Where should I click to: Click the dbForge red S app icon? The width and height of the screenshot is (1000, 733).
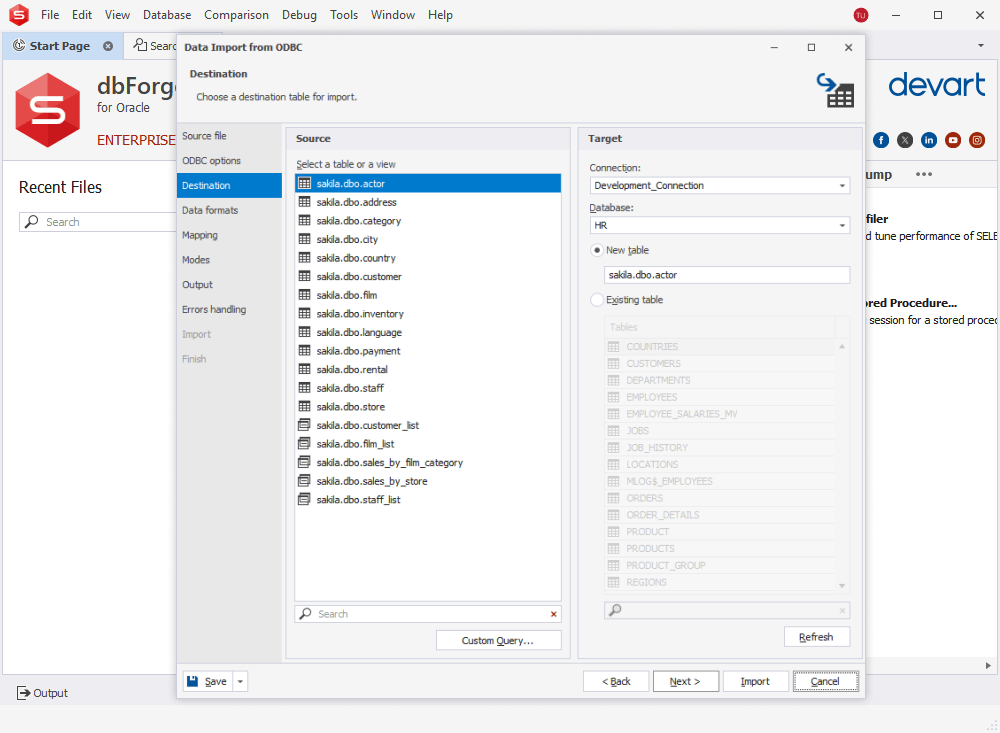pos(18,15)
